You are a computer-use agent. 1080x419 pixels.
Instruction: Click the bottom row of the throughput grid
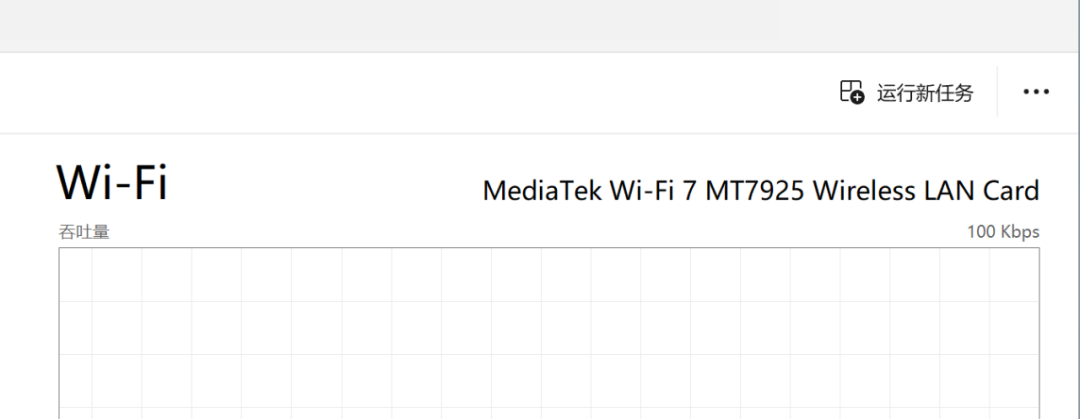(x=549, y=413)
